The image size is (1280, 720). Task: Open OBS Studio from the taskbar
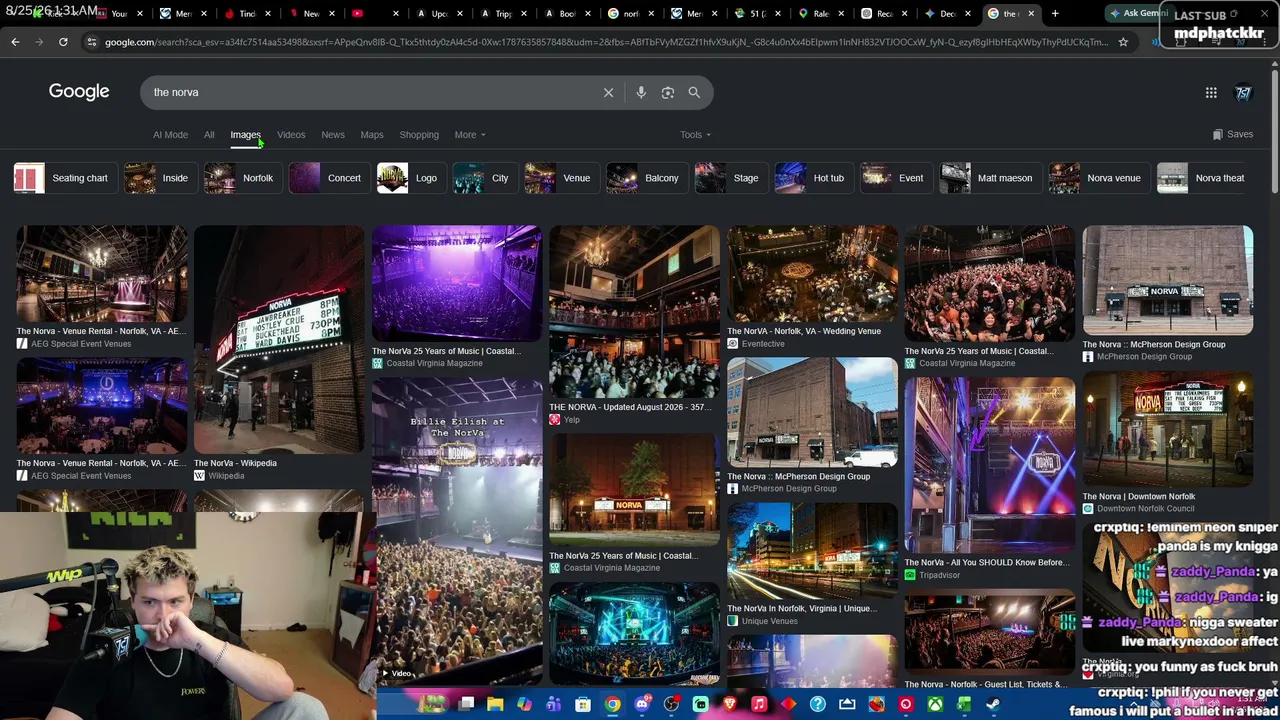pos(671,704)
